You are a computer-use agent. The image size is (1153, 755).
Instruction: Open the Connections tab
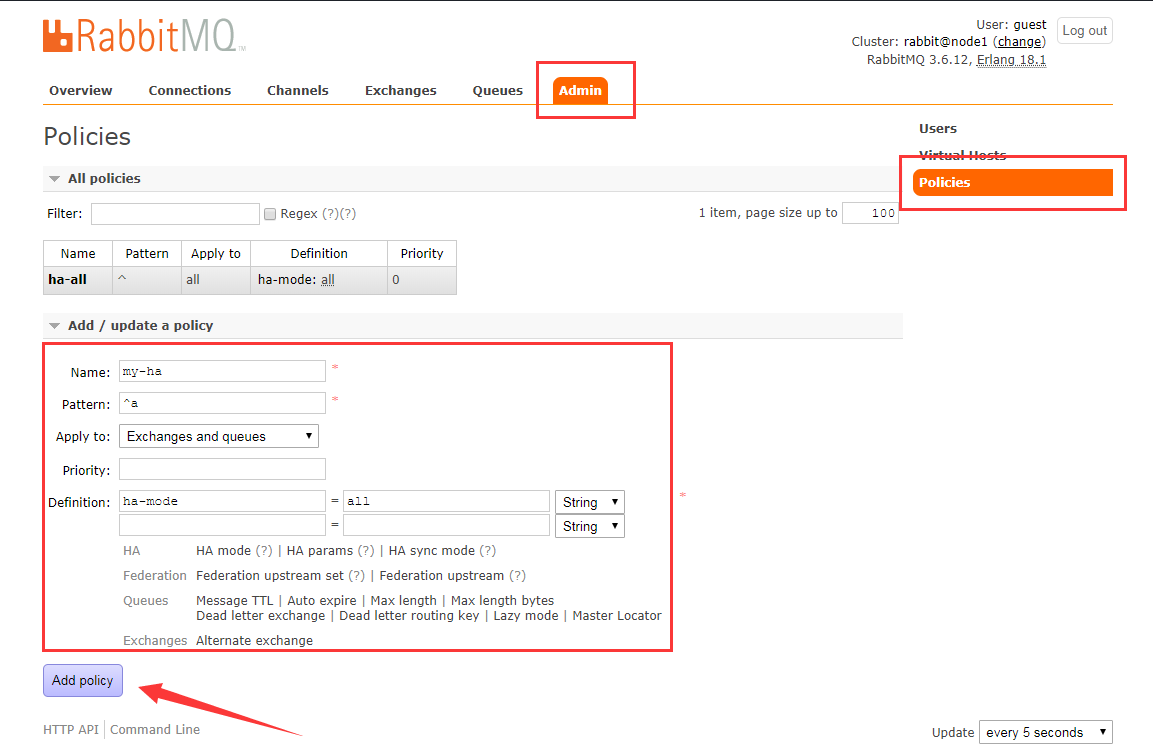(x=190, y=90)
